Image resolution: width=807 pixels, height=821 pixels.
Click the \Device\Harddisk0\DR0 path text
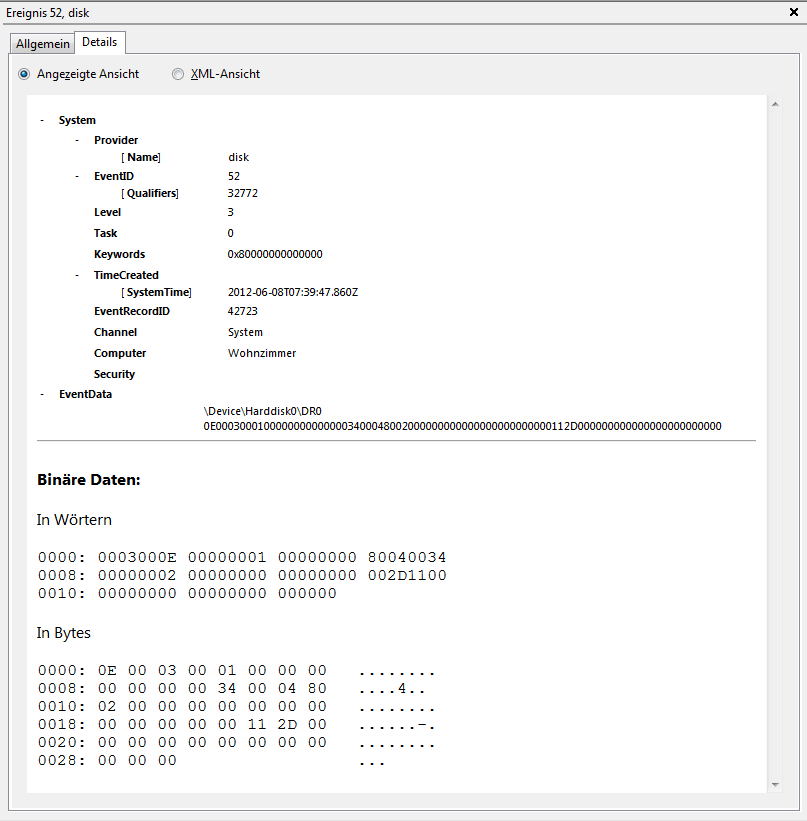pos(262,411)
